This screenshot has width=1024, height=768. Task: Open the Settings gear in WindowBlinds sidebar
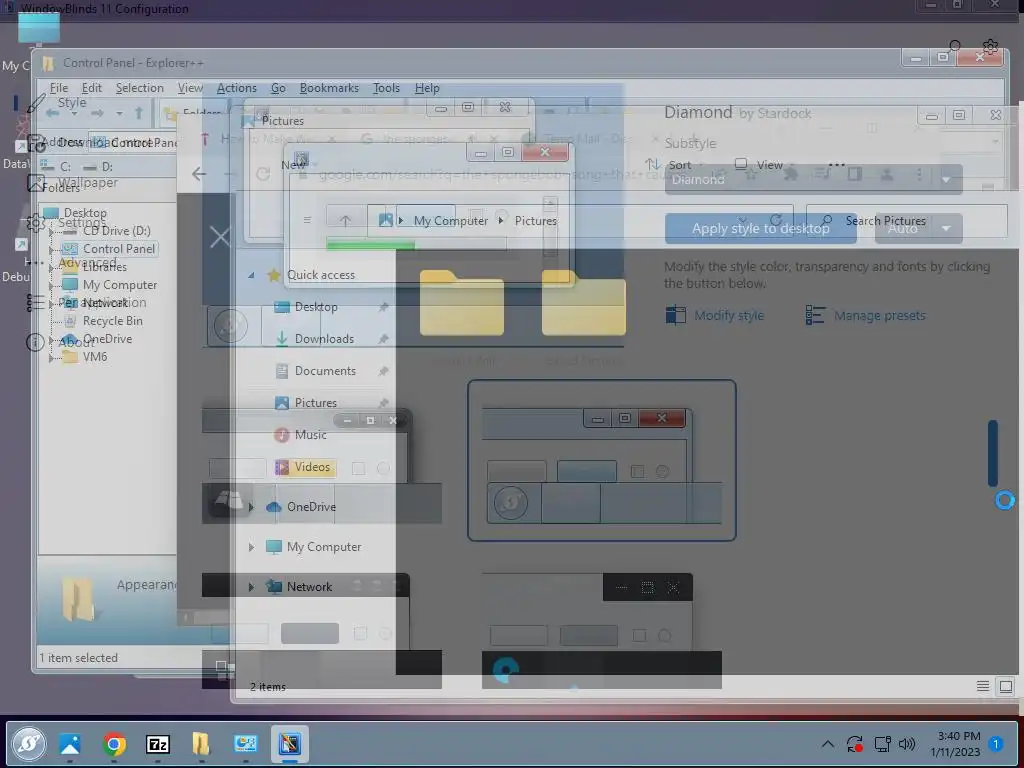click(35, 223)
